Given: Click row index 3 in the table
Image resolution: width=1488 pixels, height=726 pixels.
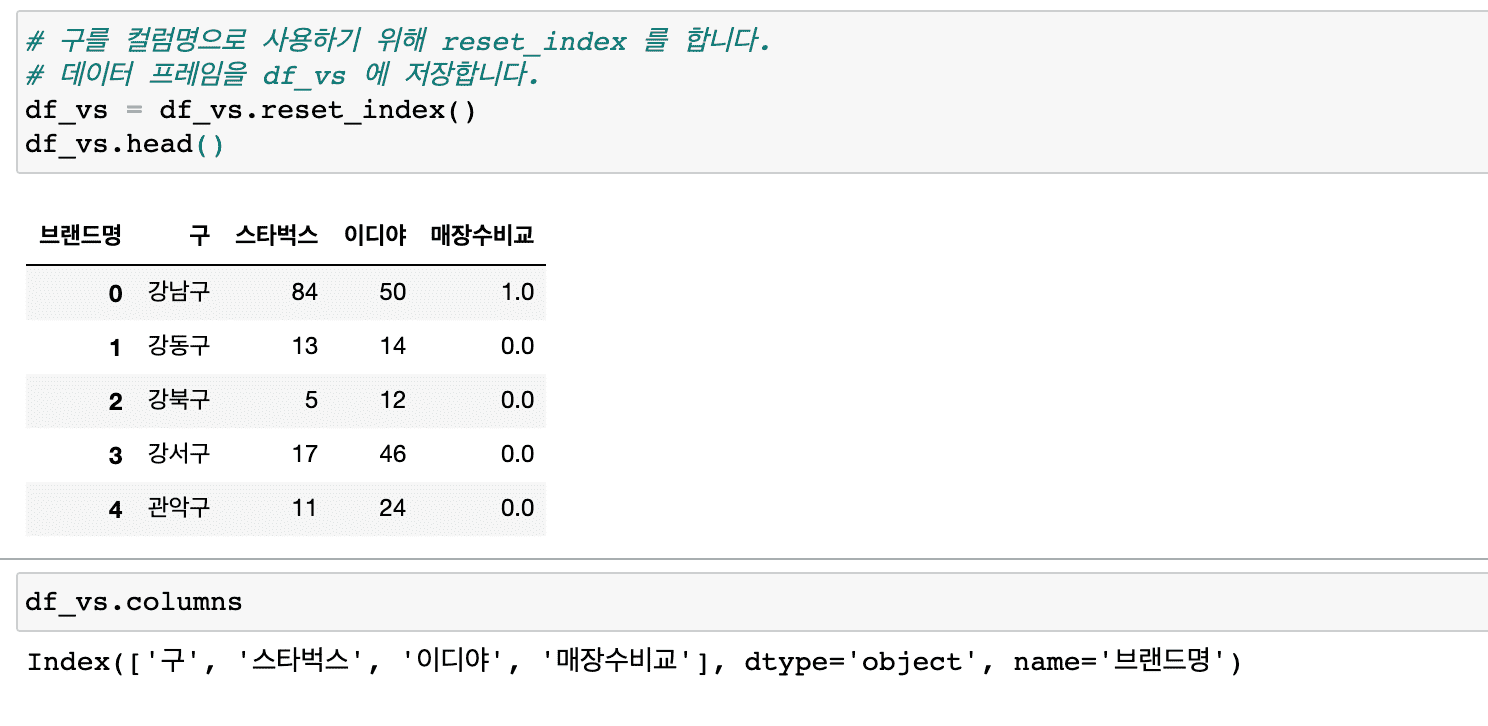Looking at the screenshot, I should pyautogui.click(x=115, y=455).
